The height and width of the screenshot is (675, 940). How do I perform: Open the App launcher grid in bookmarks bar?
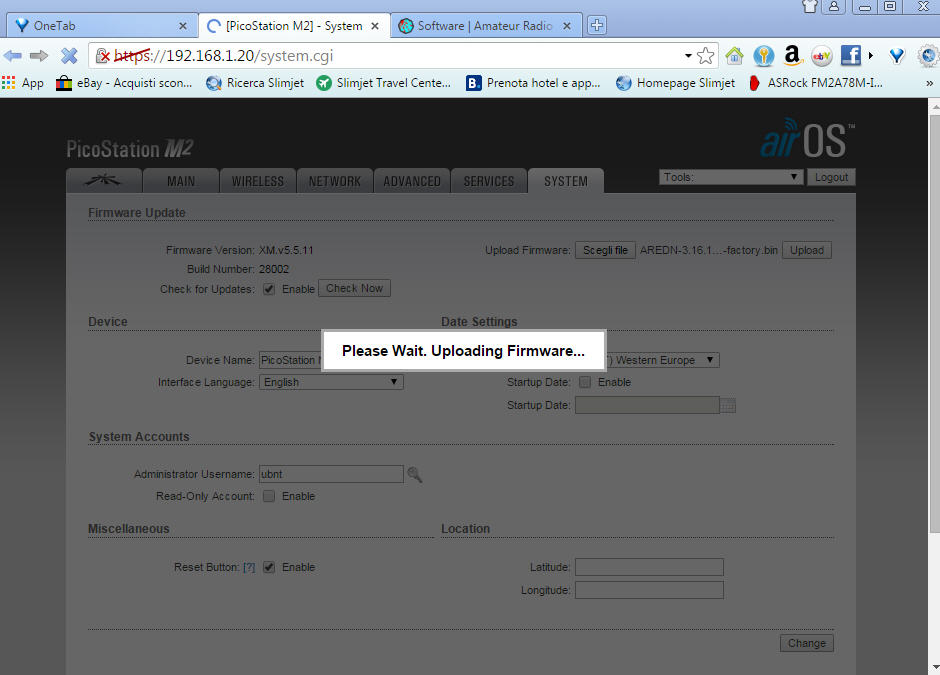coord(23,83)
